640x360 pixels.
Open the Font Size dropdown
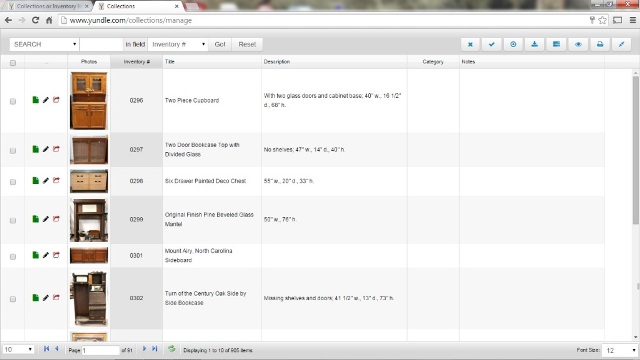pyautogui.click(x=620, y=350)
